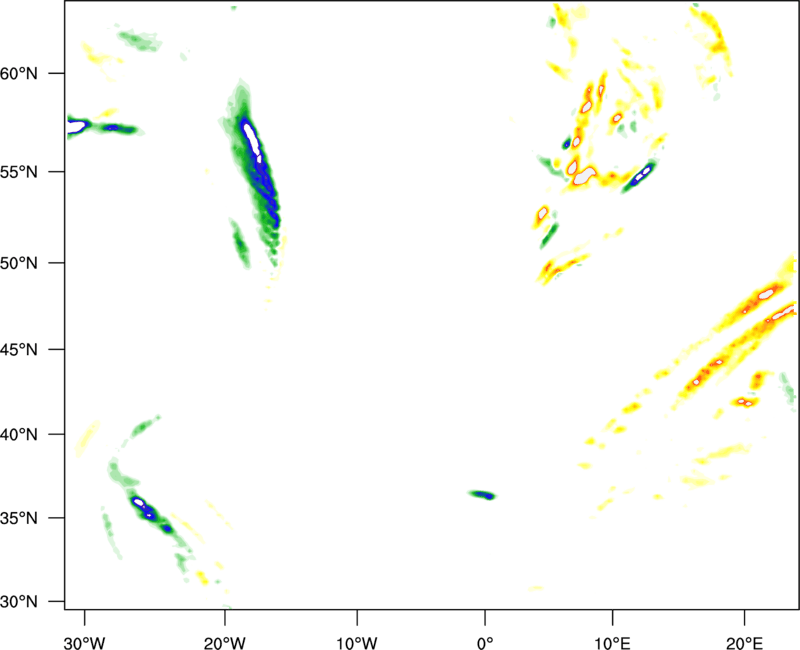
Task: Click the 50°N latitude label
Action: (19, 263)
